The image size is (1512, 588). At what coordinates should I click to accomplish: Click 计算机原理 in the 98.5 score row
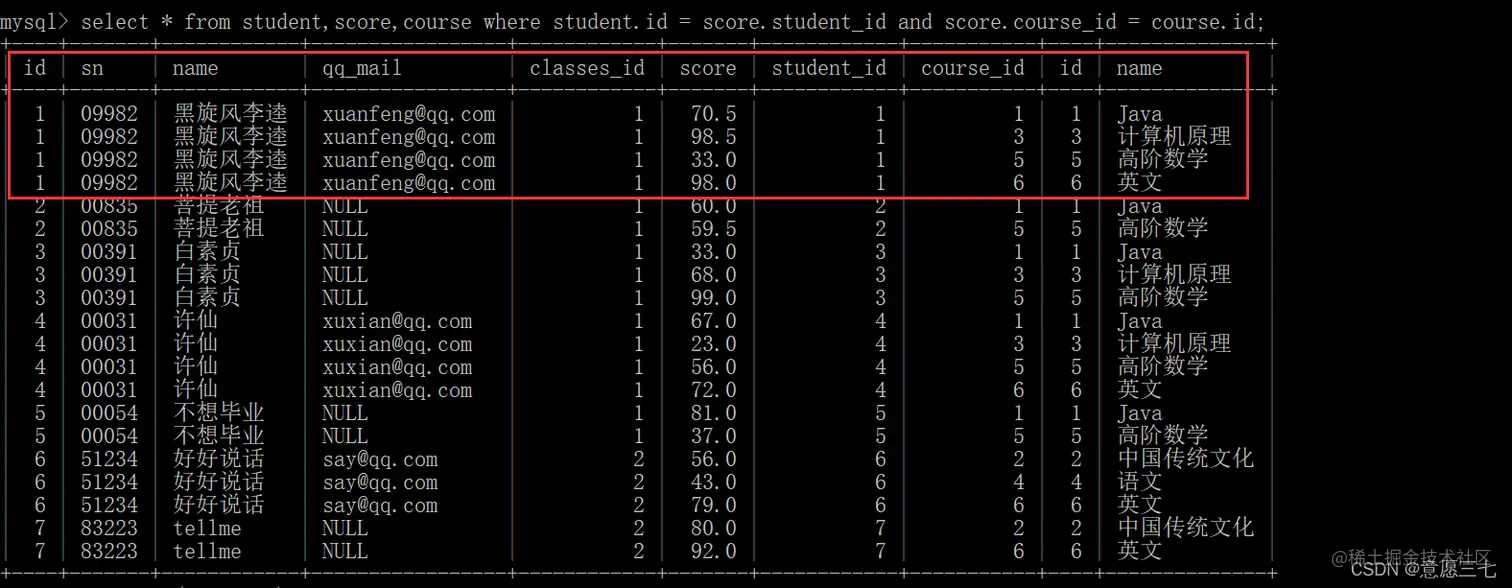click(x=1174, y=137)
